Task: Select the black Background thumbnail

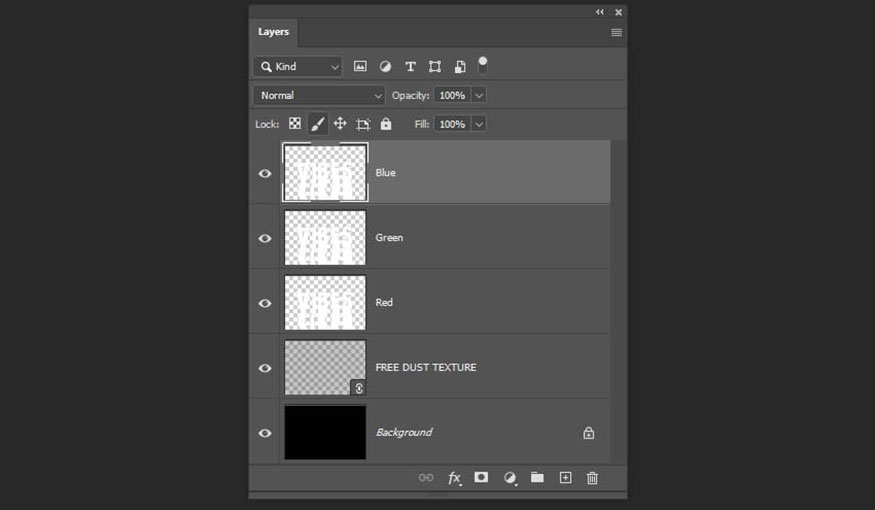Action: 325,432
